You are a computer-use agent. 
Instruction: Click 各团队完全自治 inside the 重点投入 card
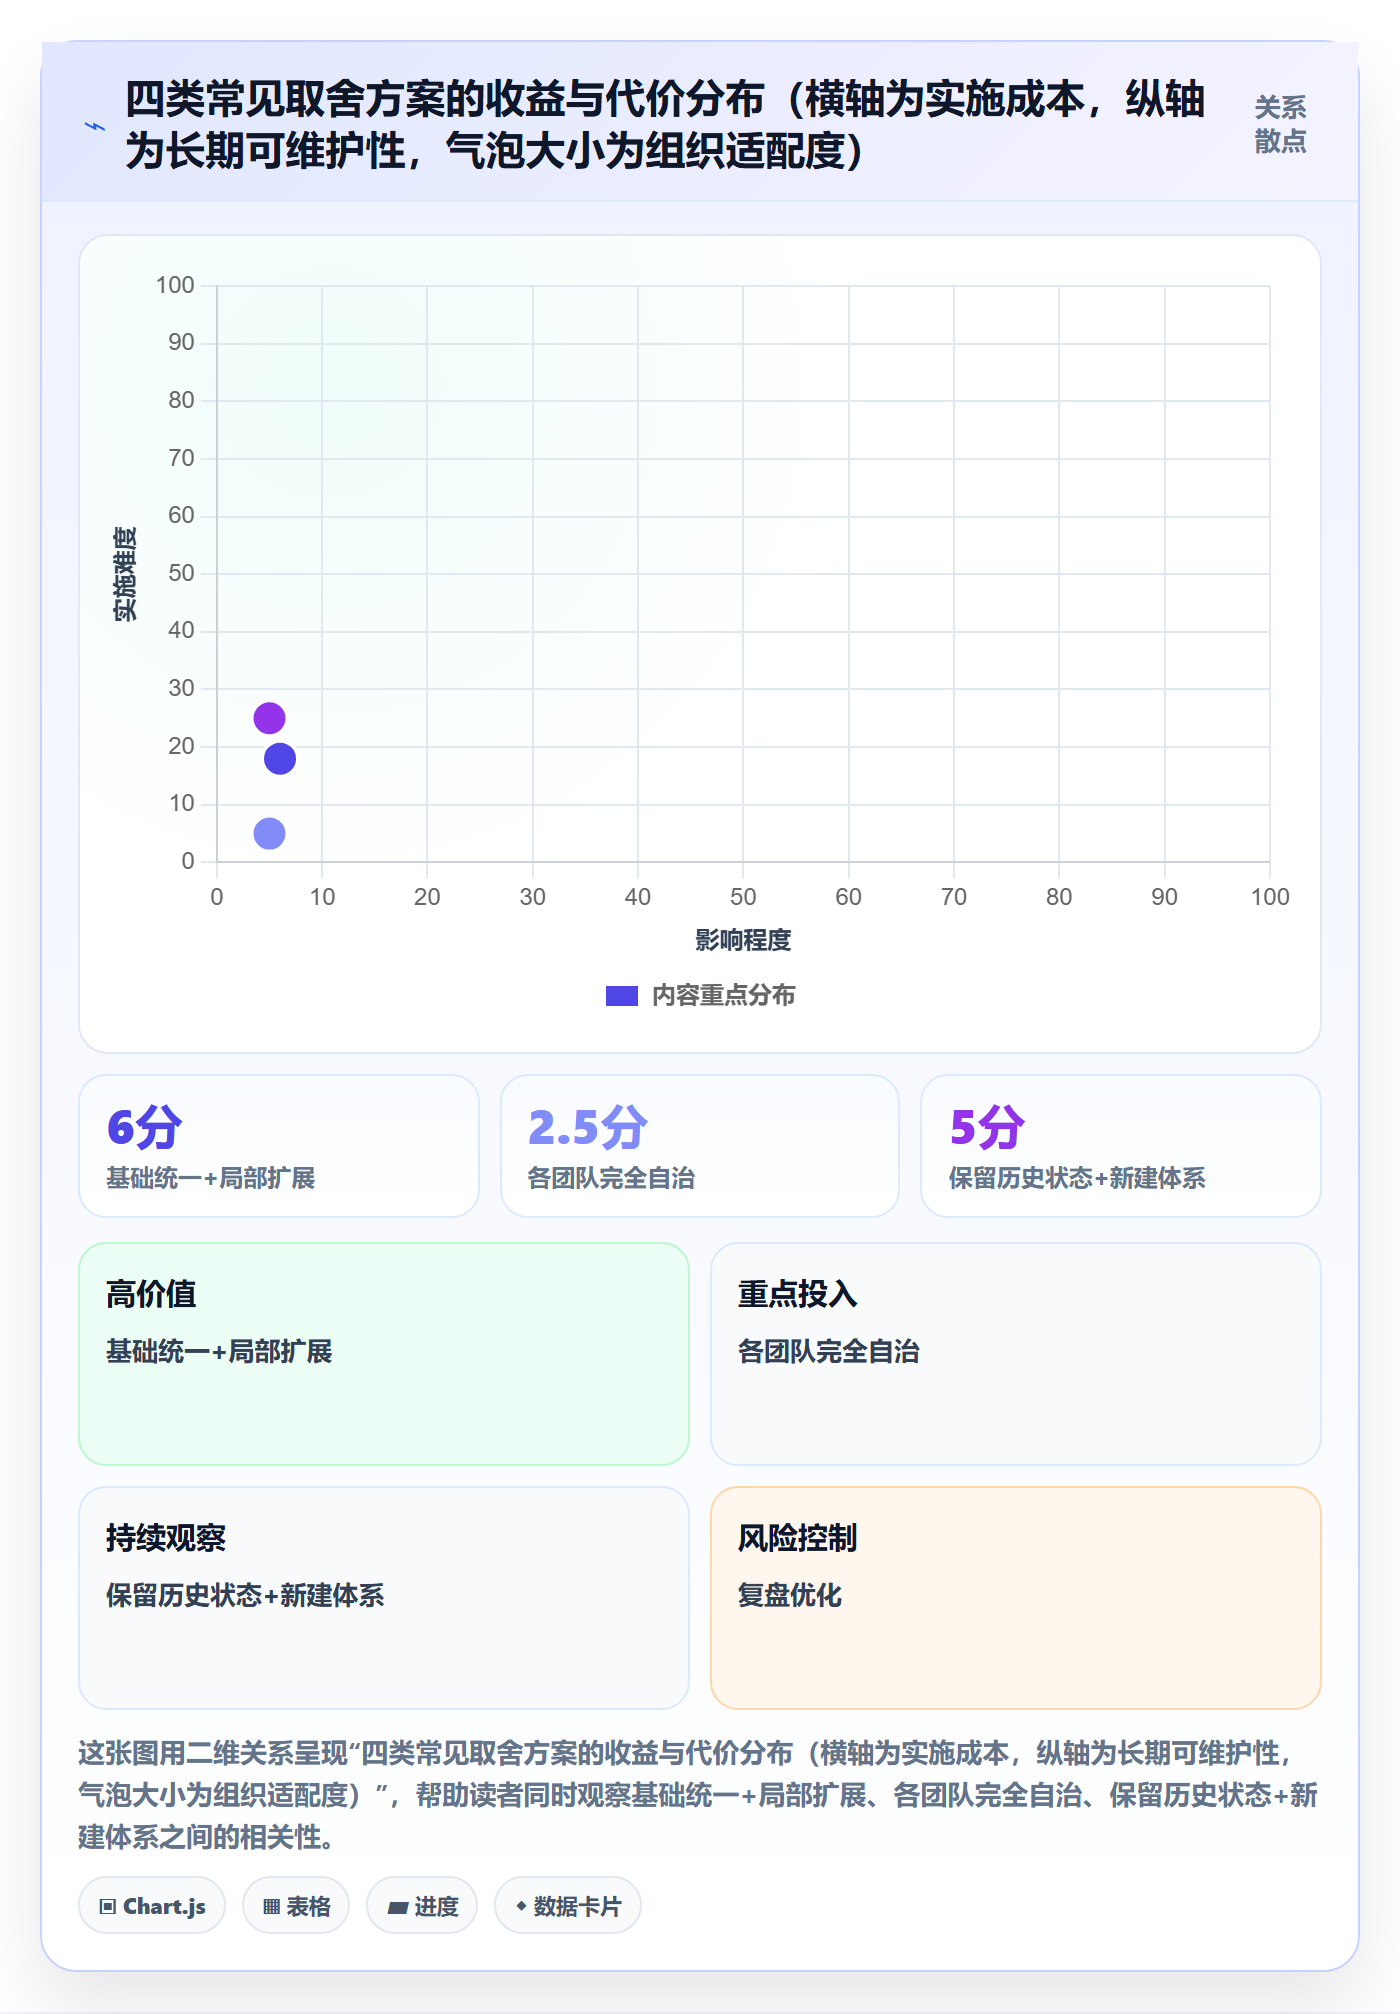[x=829, y=1352]
